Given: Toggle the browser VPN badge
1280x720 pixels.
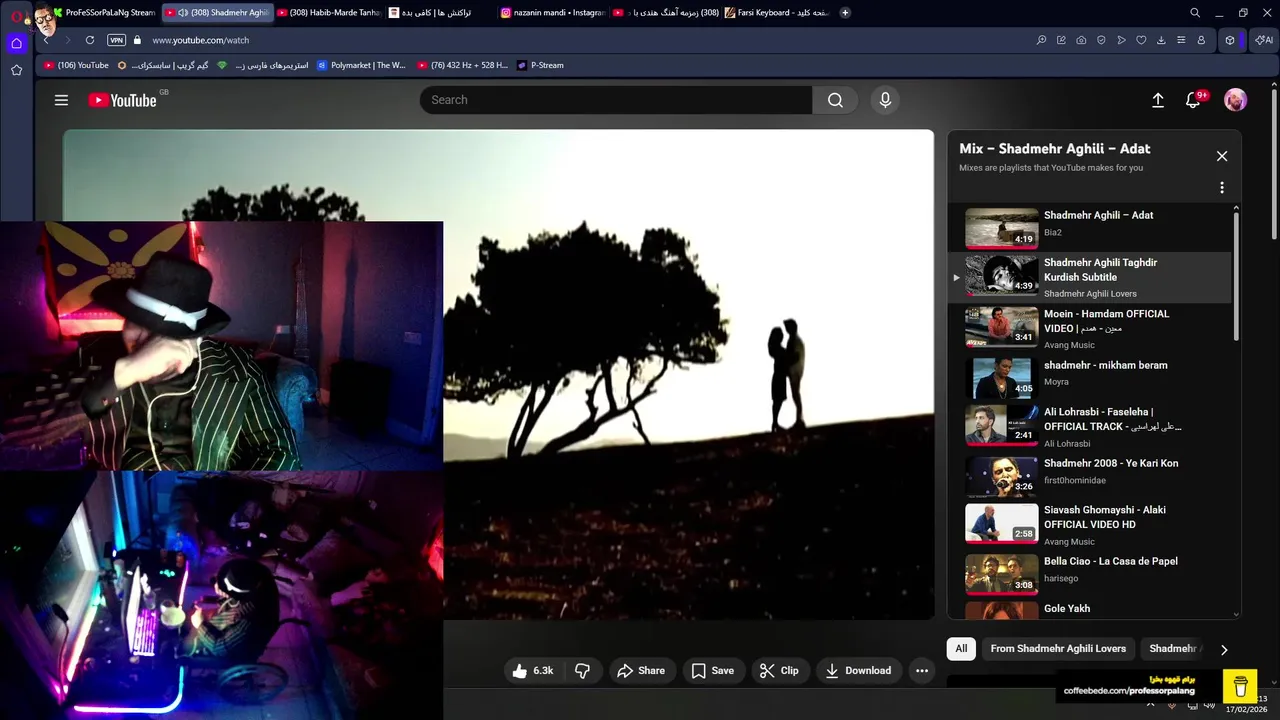Looking at the screenshot, I should coord(116,40).
